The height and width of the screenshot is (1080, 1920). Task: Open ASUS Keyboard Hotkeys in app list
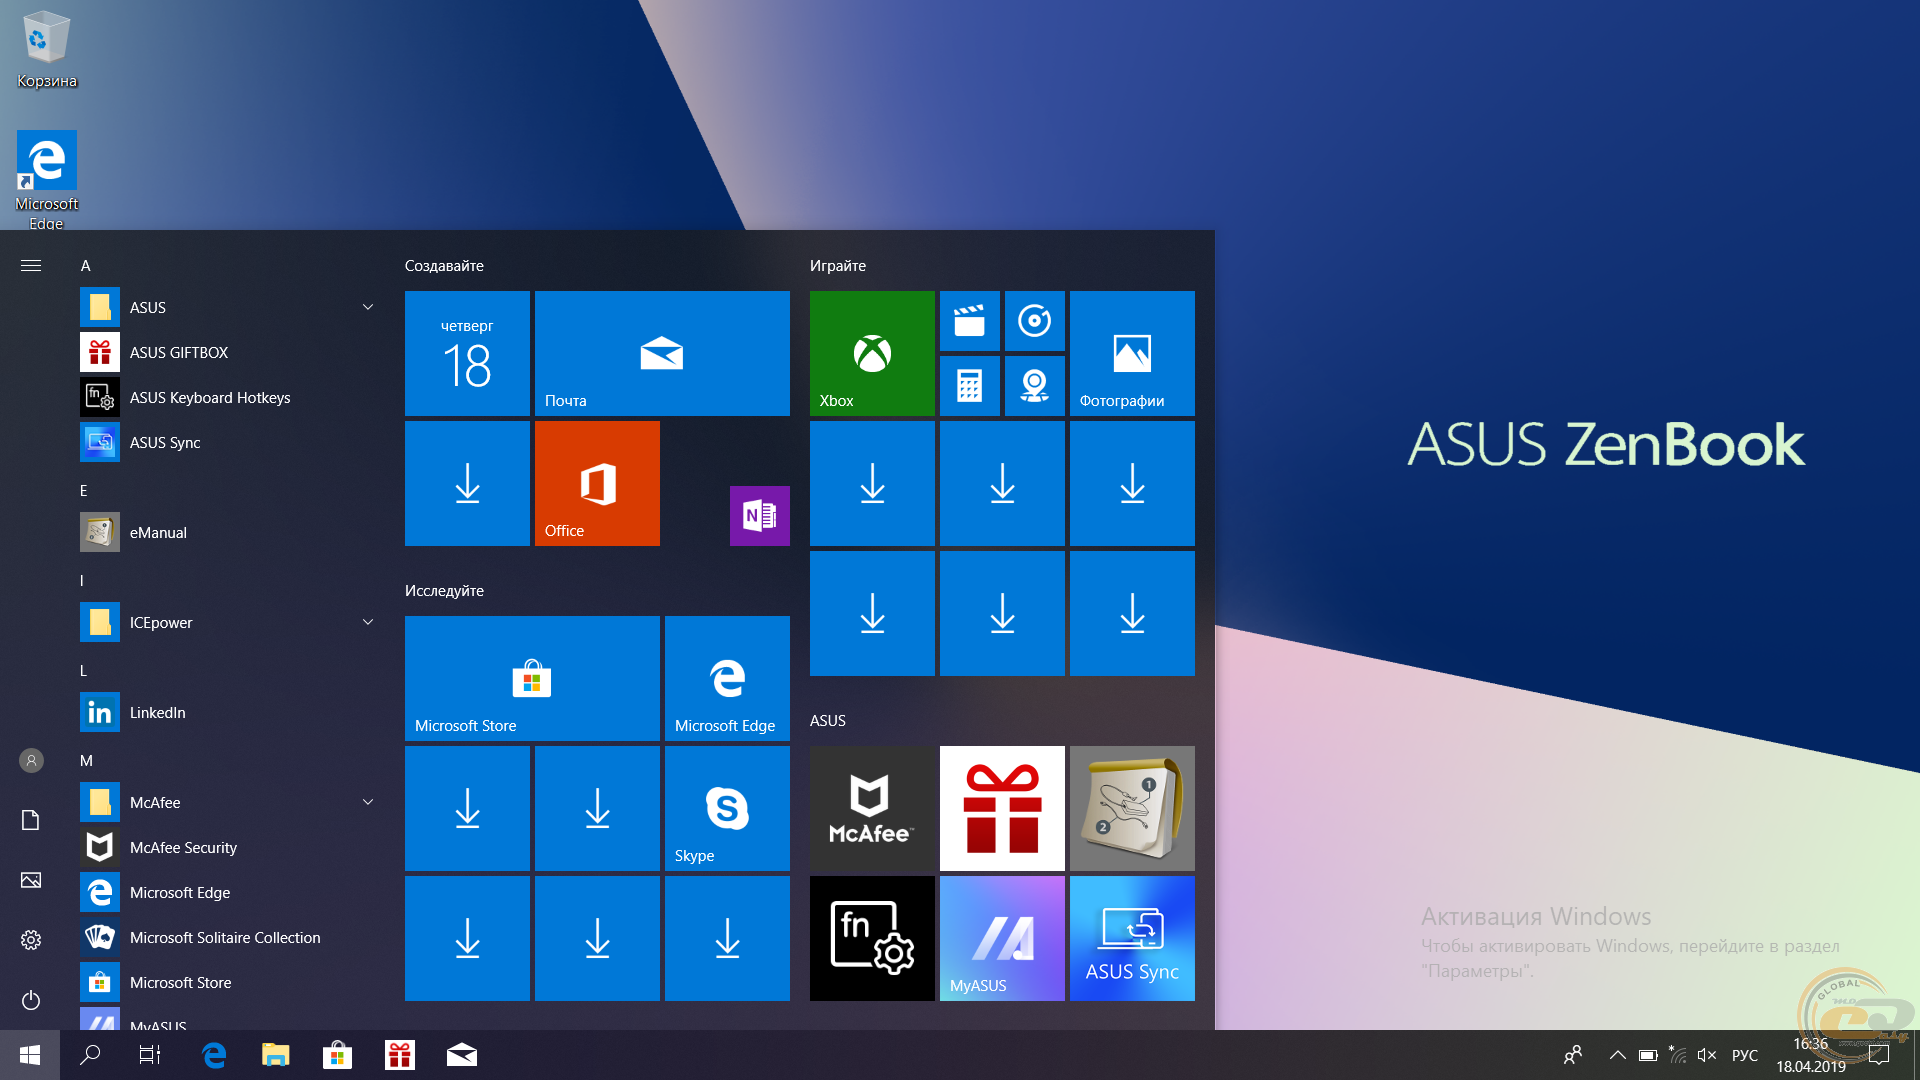tap(230, 397)
